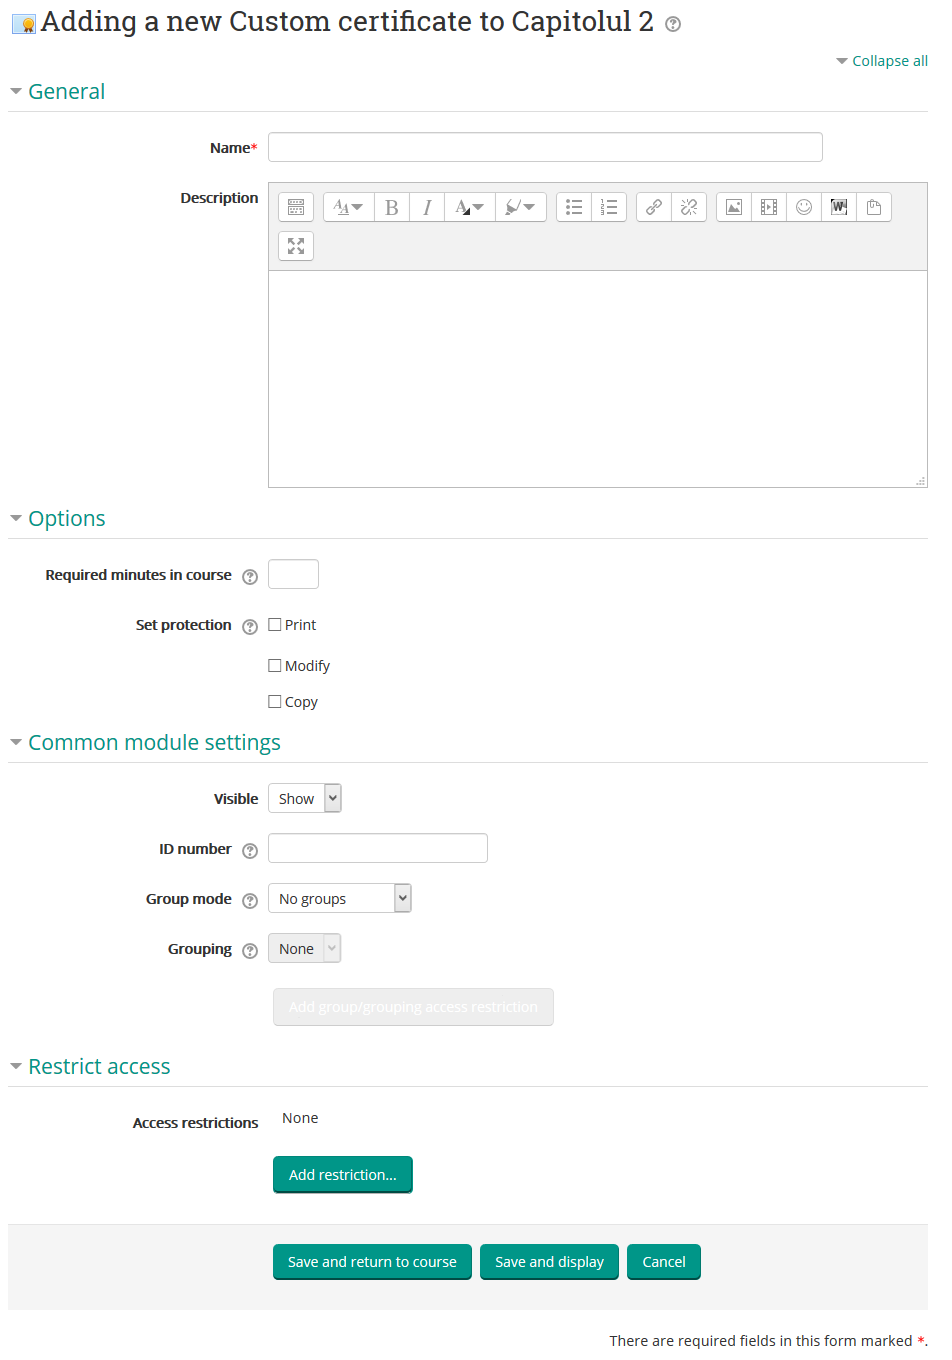This screenshot has height=1360, width=952.
Task: Apply italic formatting in the editor toolbar
Action: (427, 207)
